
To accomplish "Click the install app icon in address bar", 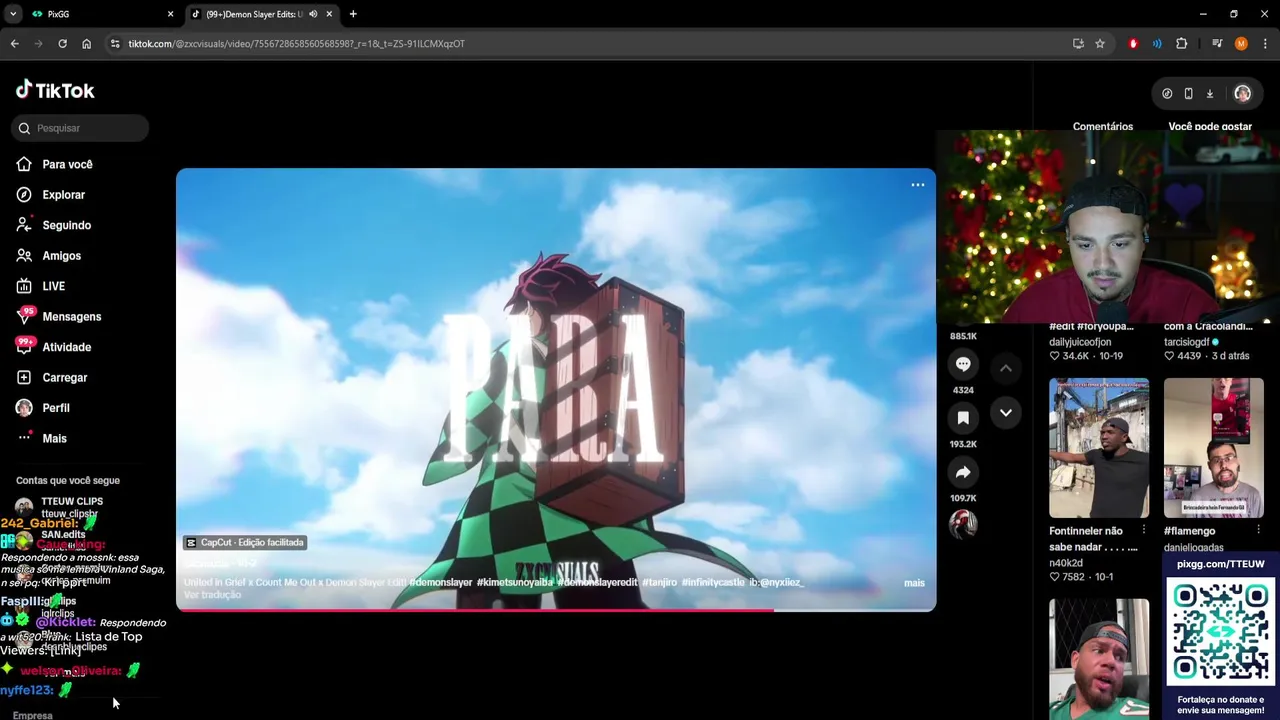I will tap(1078, 44).
